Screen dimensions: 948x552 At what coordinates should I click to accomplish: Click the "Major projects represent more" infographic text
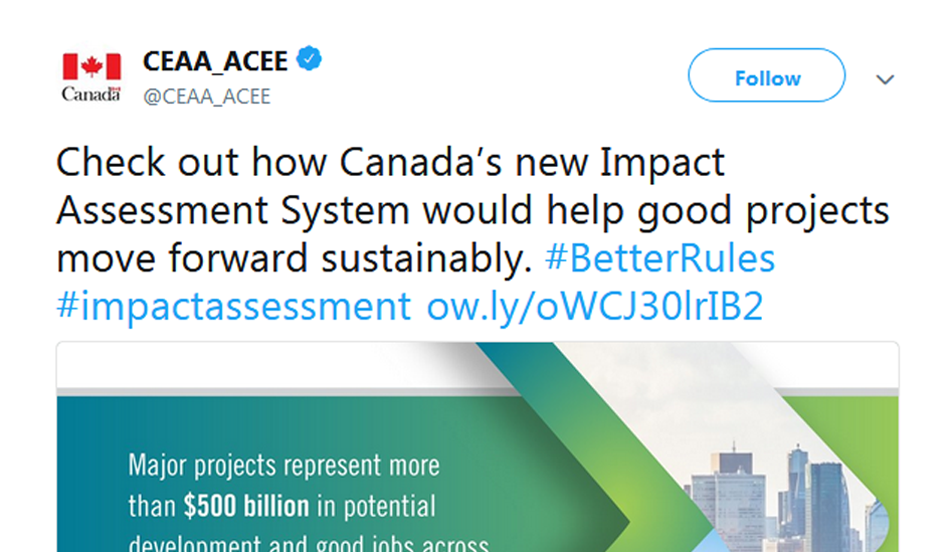[x=284, y=466]
